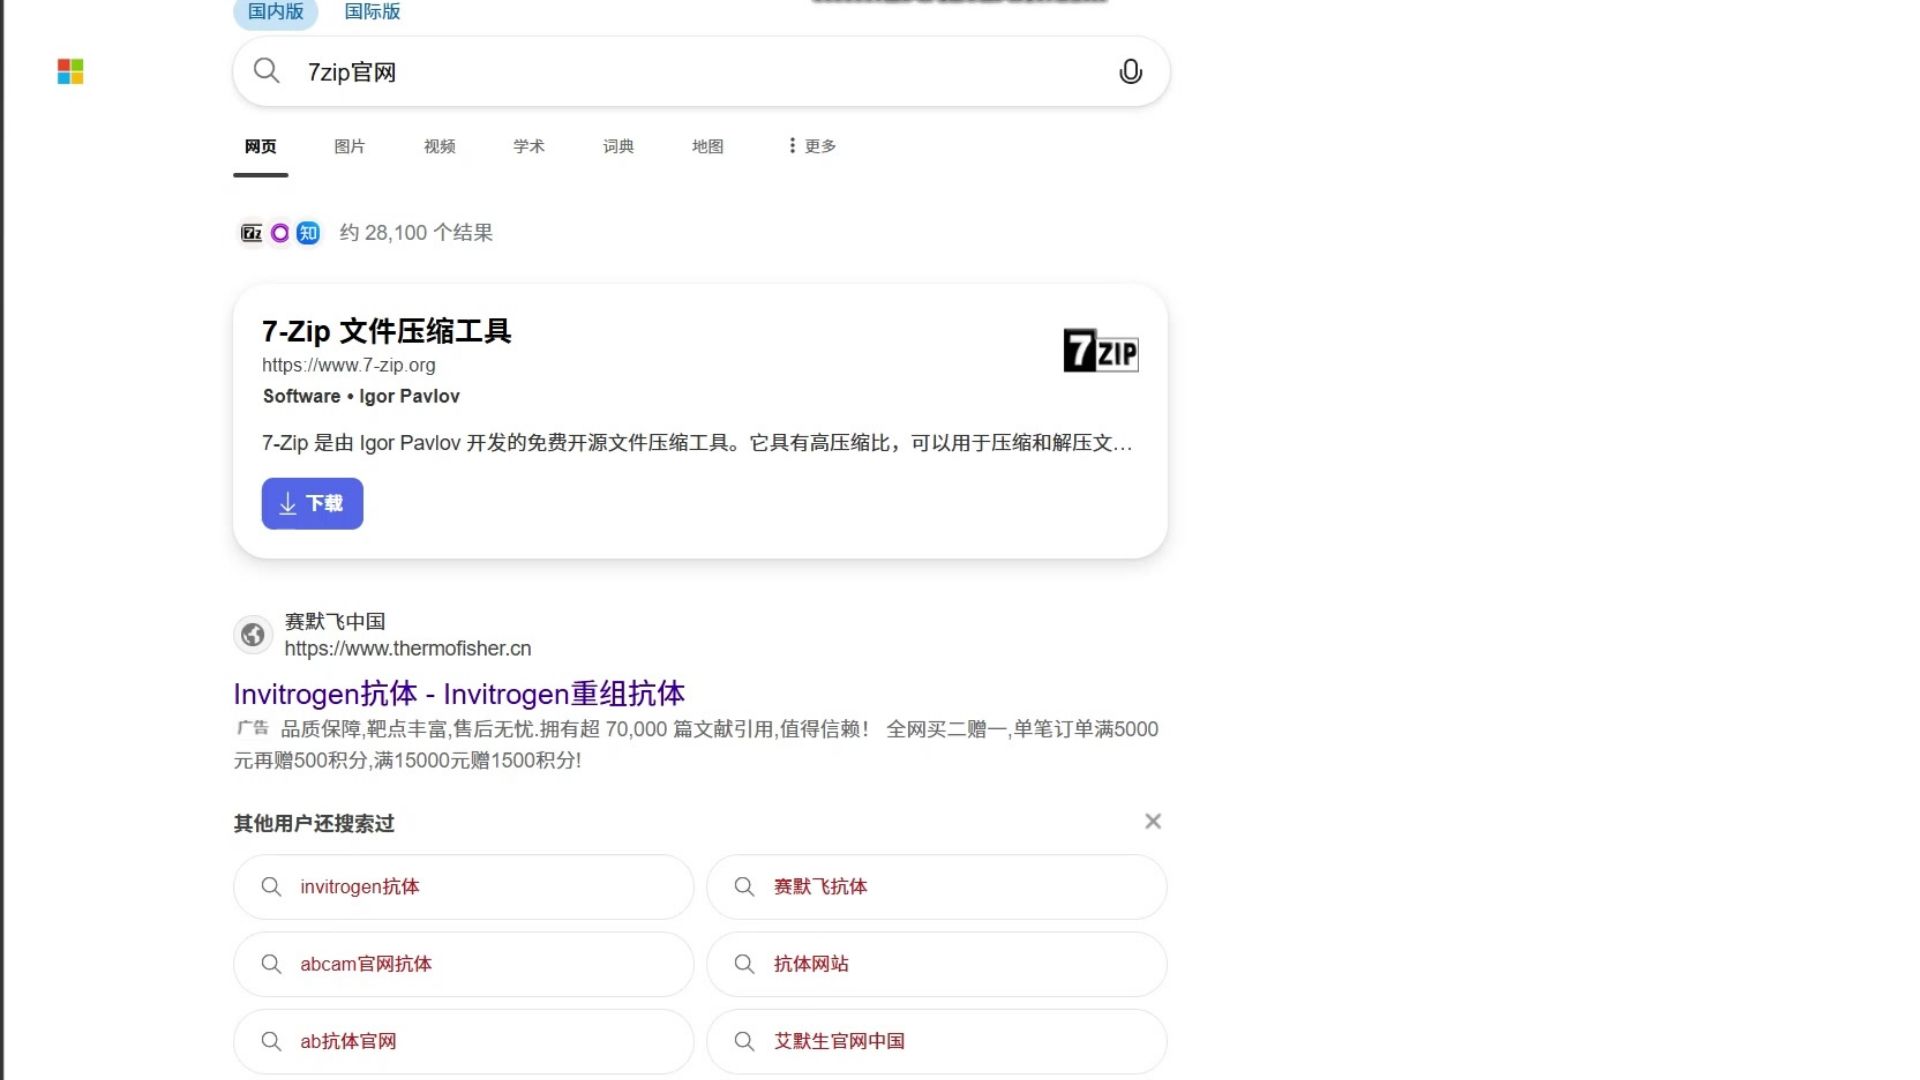Click the 7-Zip description snippet text
Screen dimensions: 1920x1080
[x=697, y=443]
